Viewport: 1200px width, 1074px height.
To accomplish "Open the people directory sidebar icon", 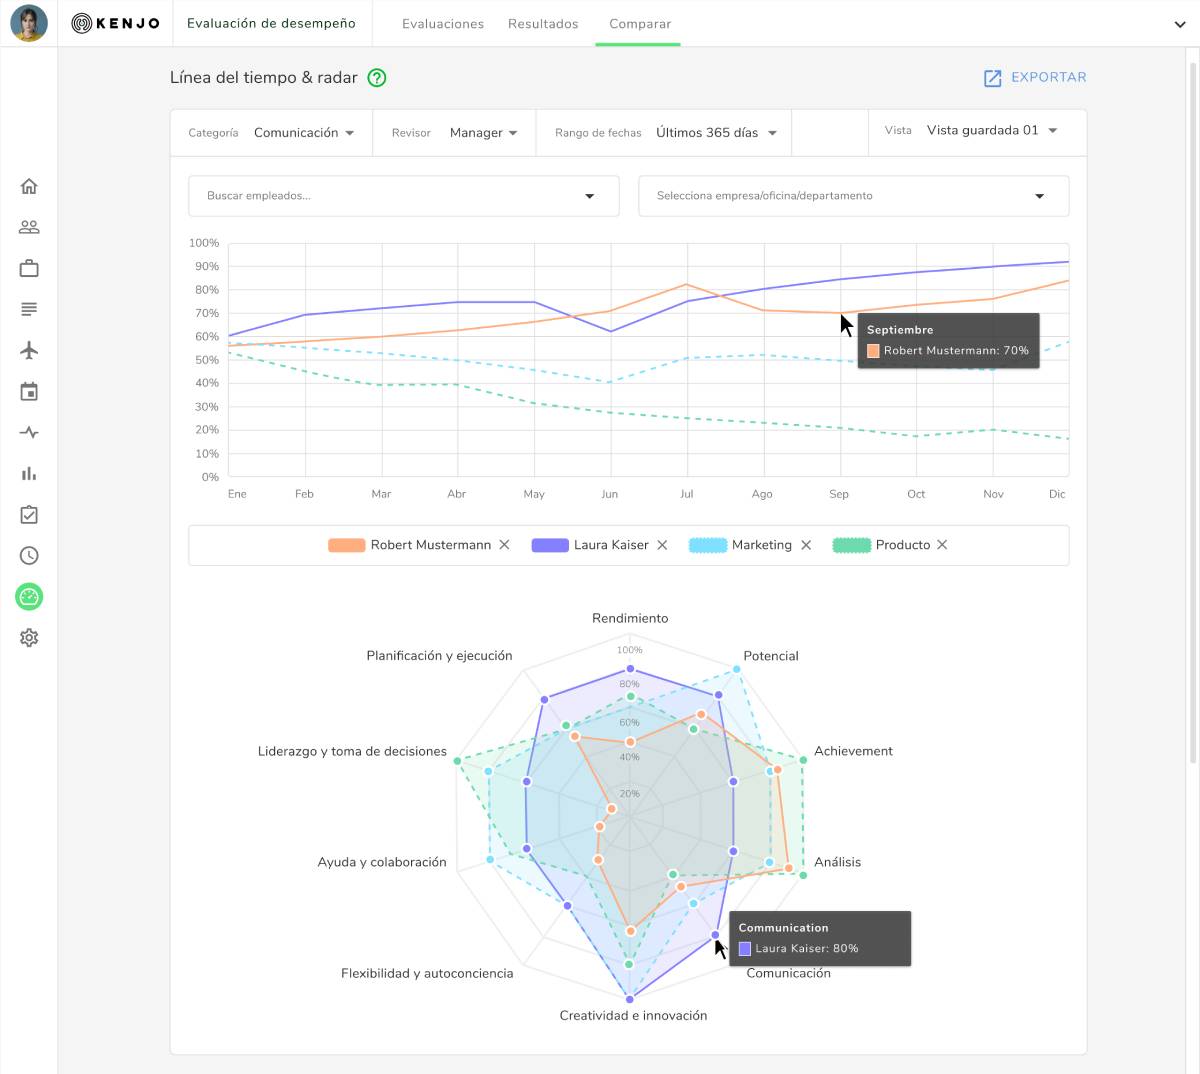I will click(x=29, y=227).
